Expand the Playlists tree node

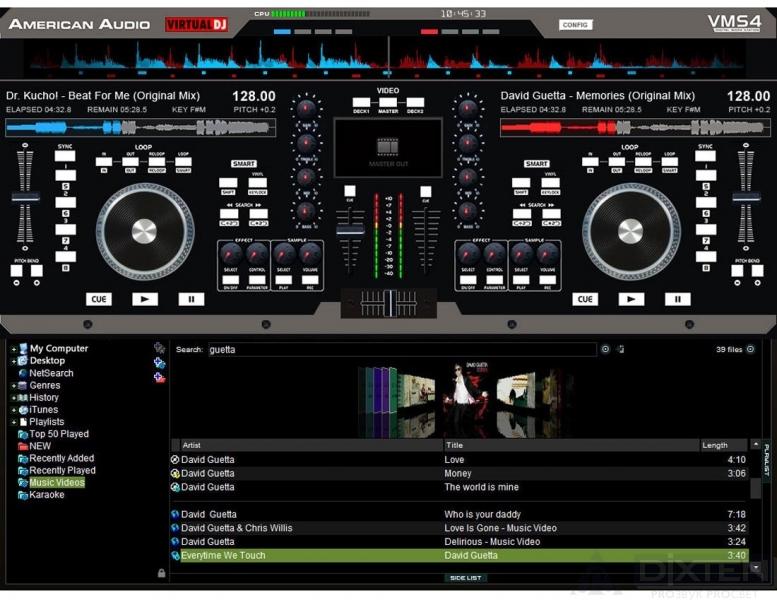pos(14,422)
